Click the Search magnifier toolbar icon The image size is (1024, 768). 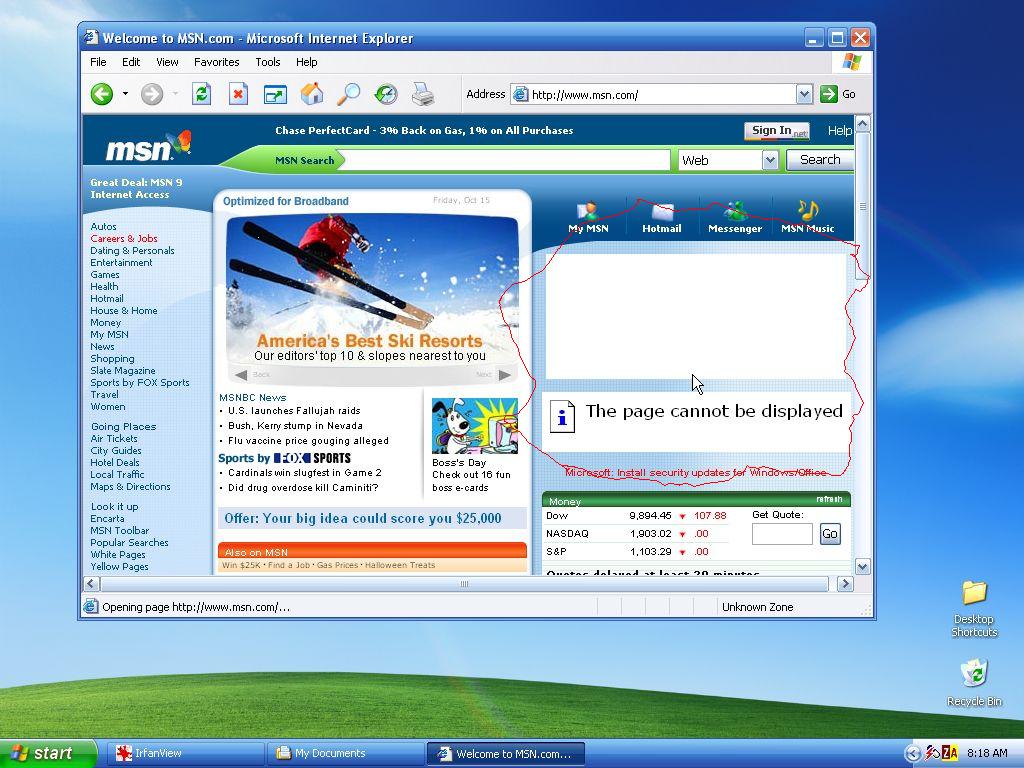(x=349, y=94)
